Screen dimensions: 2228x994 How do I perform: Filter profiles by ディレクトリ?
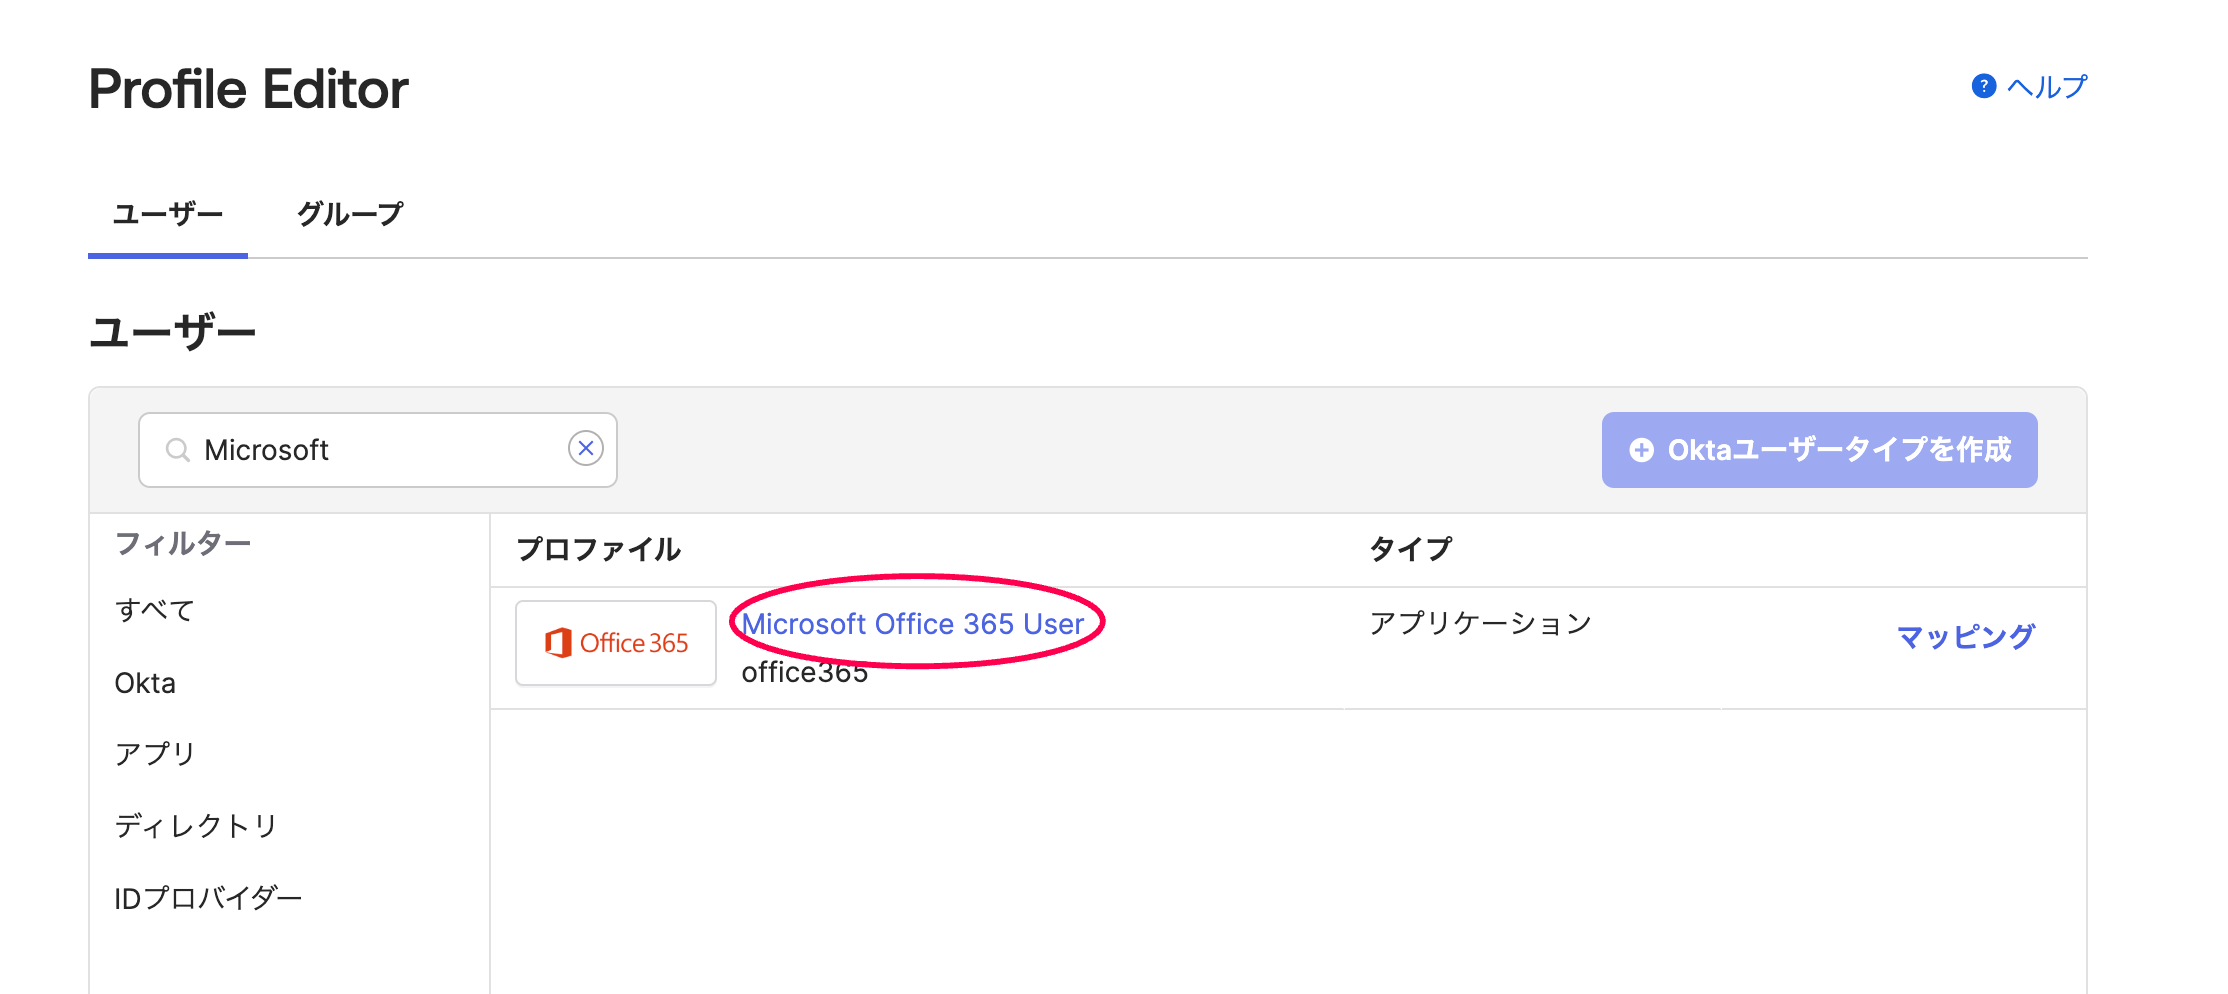point(196,826)
